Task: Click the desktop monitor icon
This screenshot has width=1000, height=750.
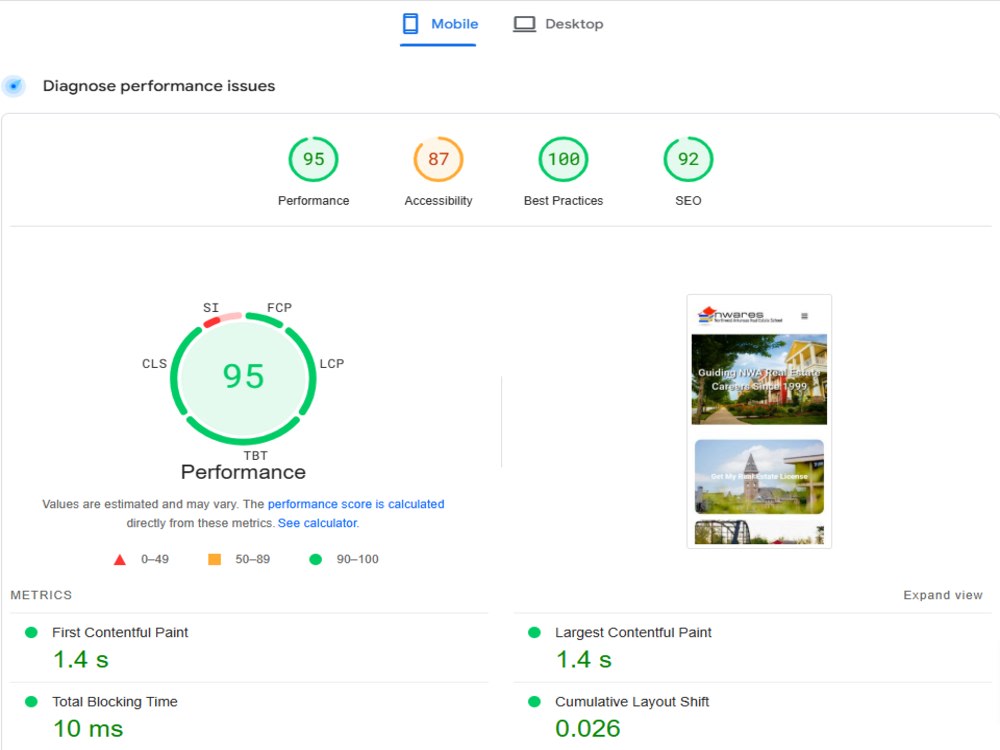Action: click(x=524, y=24)
